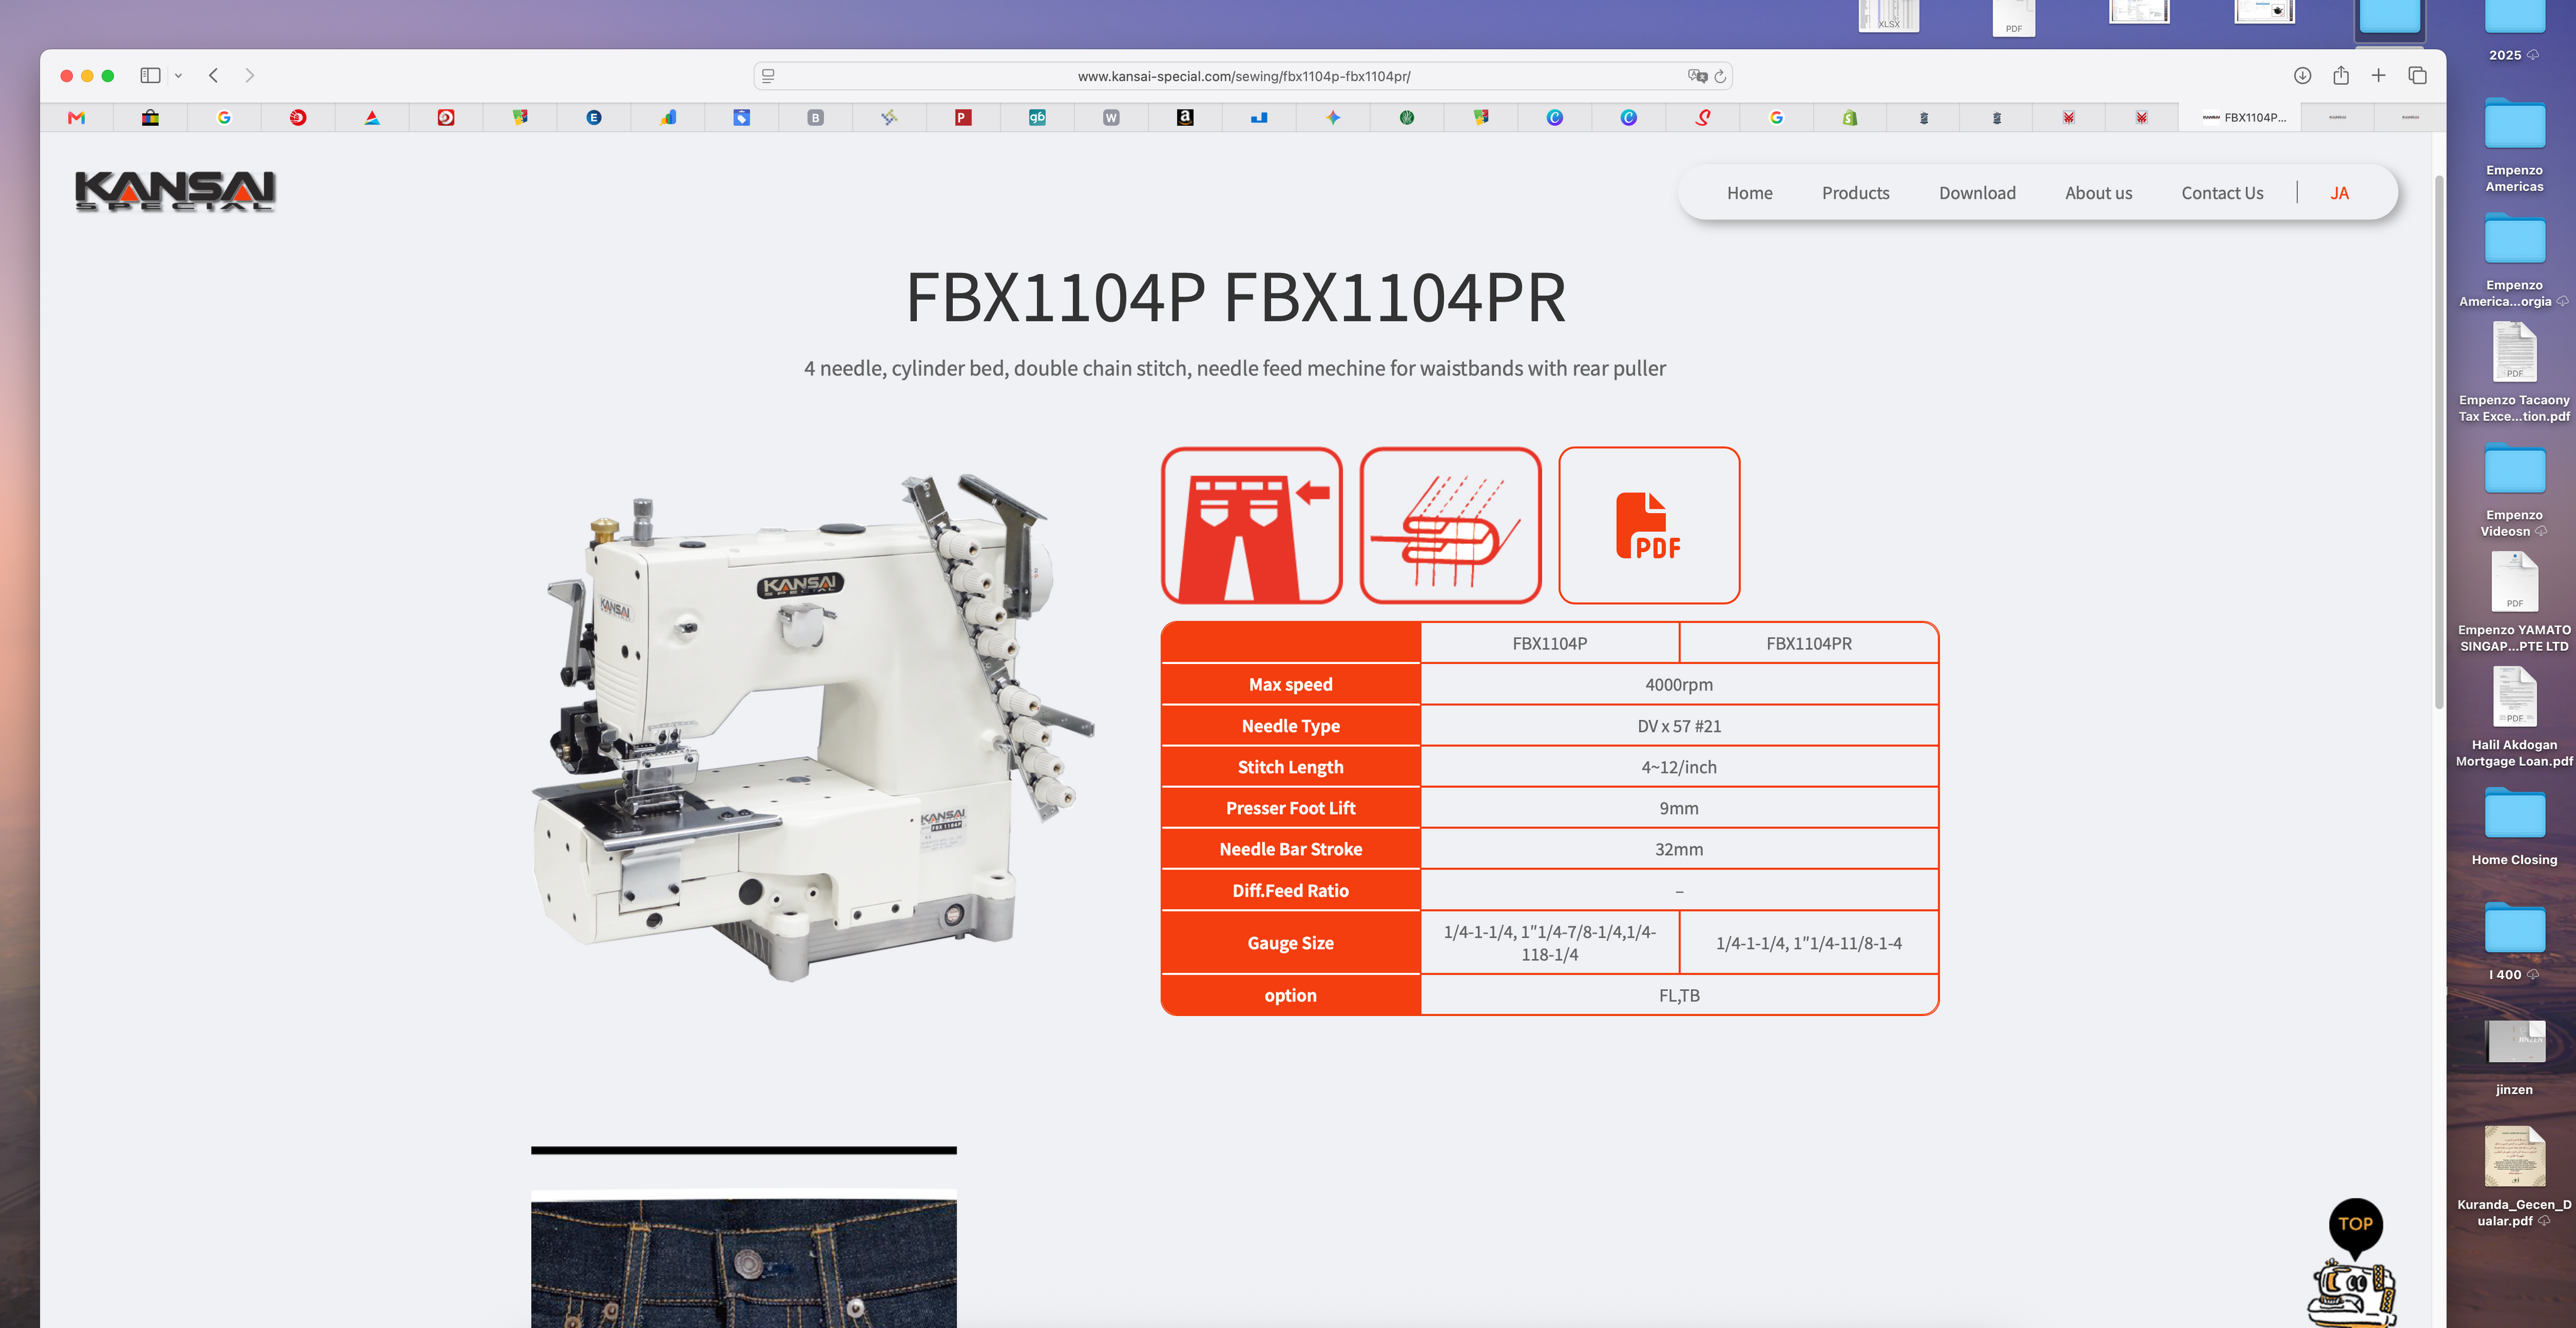
Task: Switch to the red P tab
Action: 963,118
